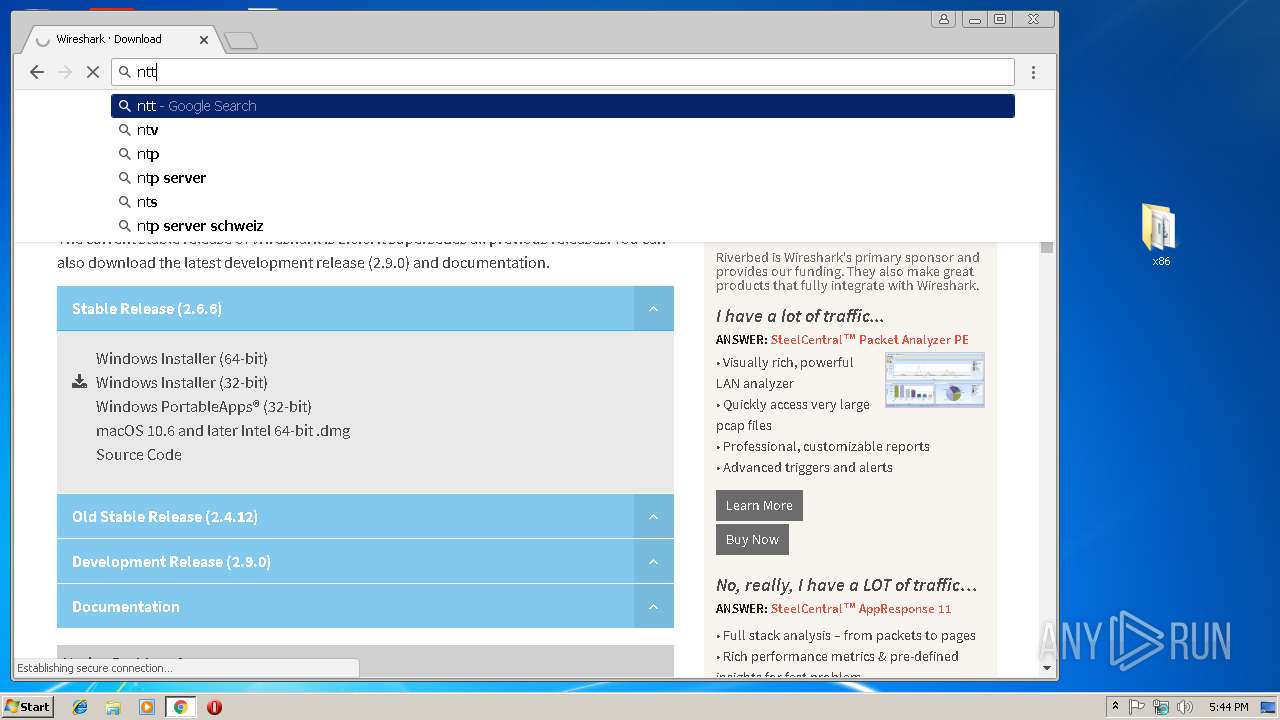The image size is (1280, 720).
Task: Switch to Chrome in the taskbar
Action: coord(180,707)
